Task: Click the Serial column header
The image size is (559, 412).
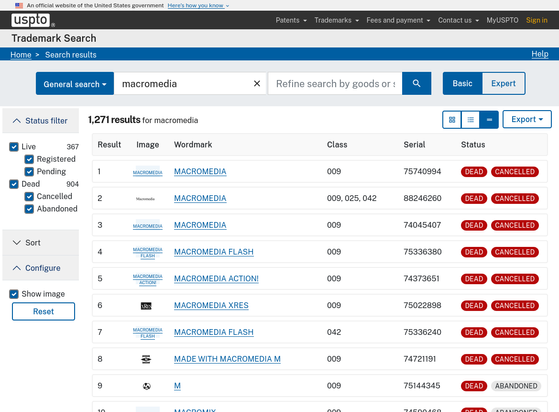Action: (414, 145)
